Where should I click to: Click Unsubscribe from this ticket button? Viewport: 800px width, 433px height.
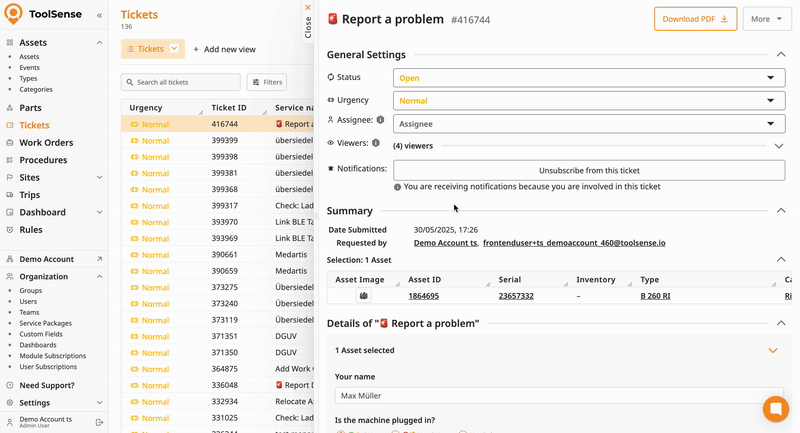coord(589,170)
